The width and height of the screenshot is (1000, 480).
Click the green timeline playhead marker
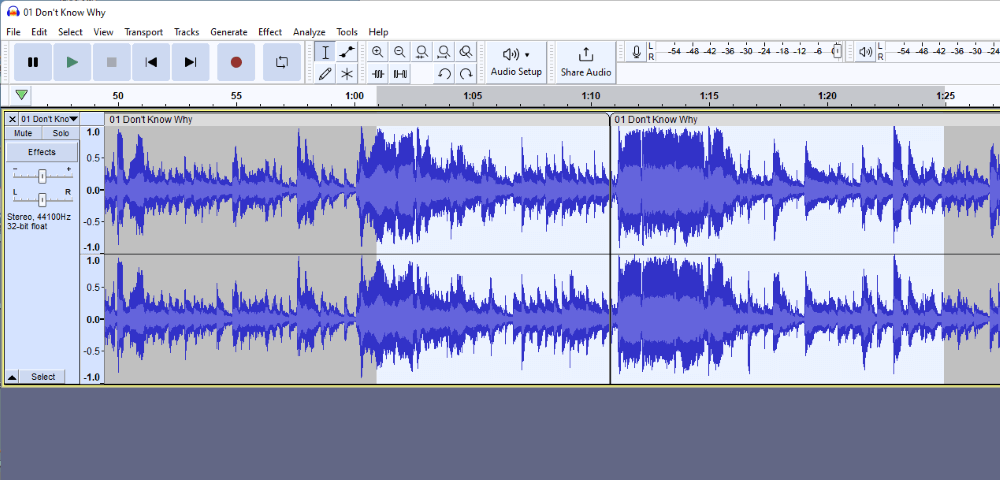[x=22, y=95]
